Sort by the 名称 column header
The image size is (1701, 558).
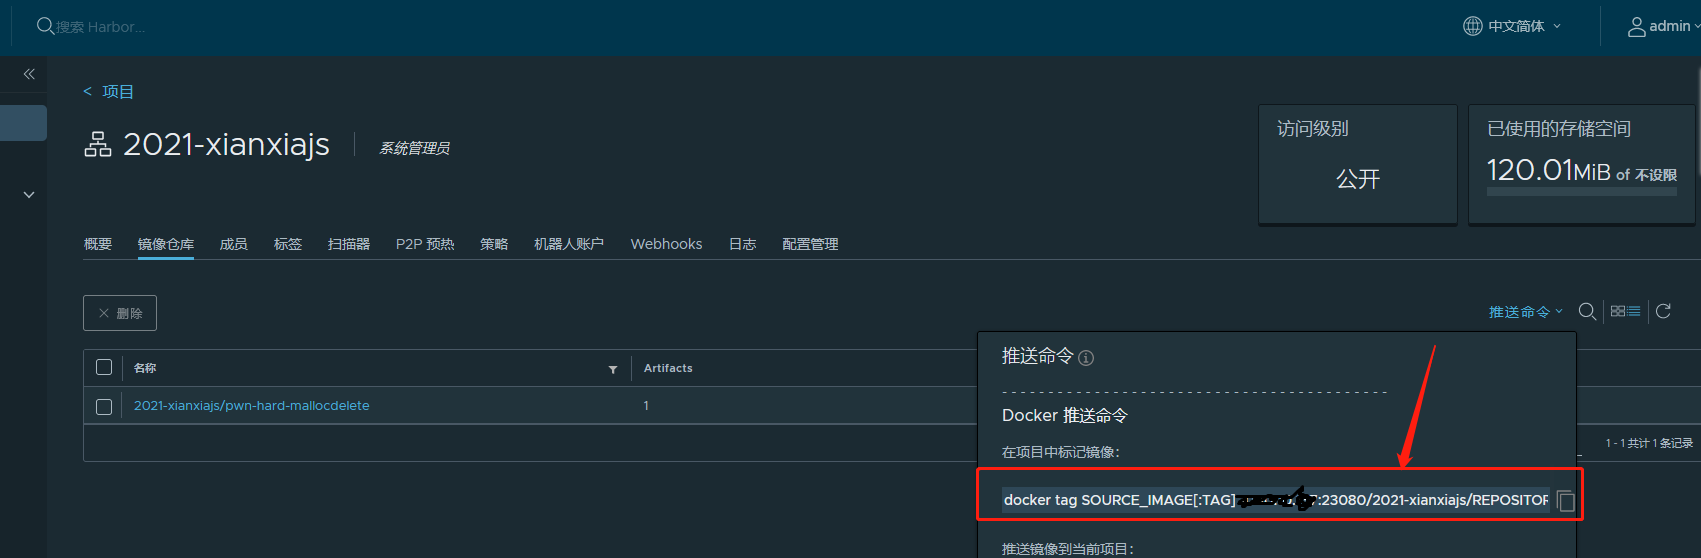click(x=145, y=368)
